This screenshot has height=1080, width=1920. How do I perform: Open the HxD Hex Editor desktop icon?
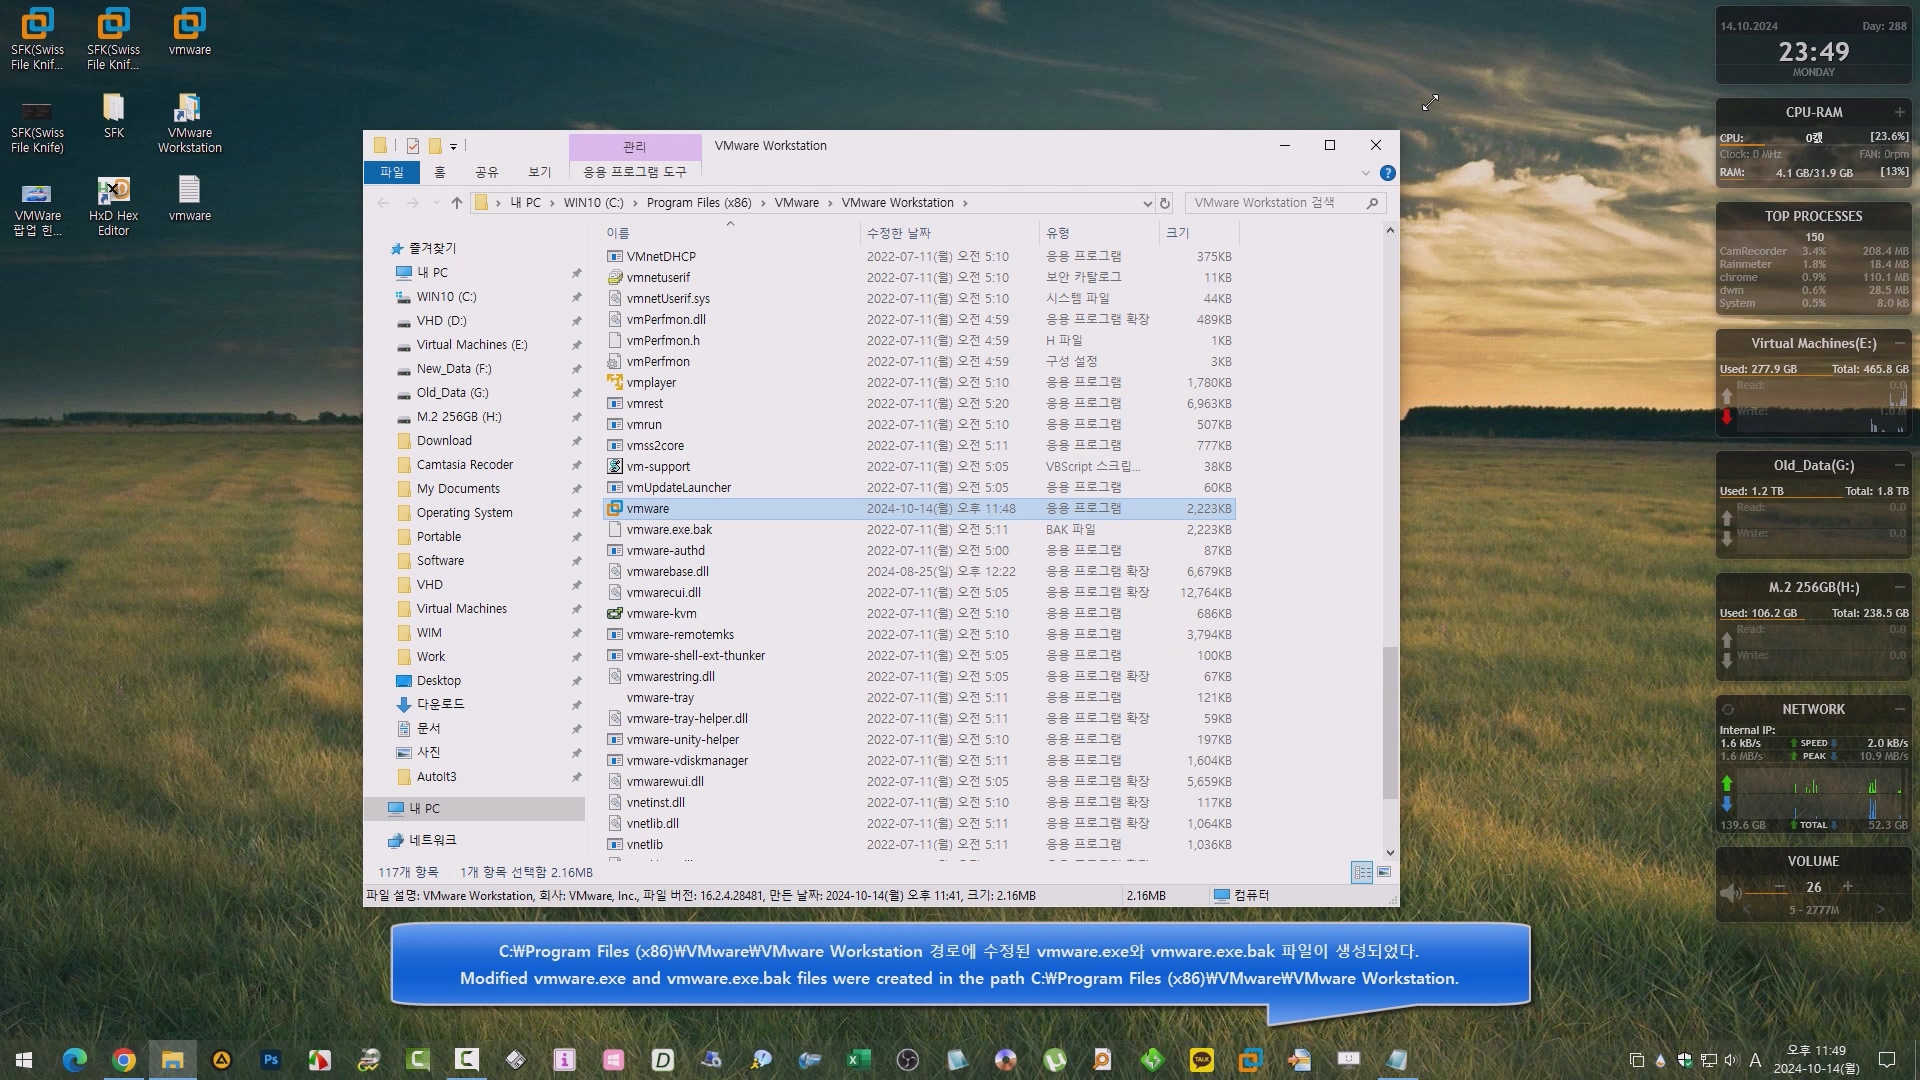click(113, 206)
